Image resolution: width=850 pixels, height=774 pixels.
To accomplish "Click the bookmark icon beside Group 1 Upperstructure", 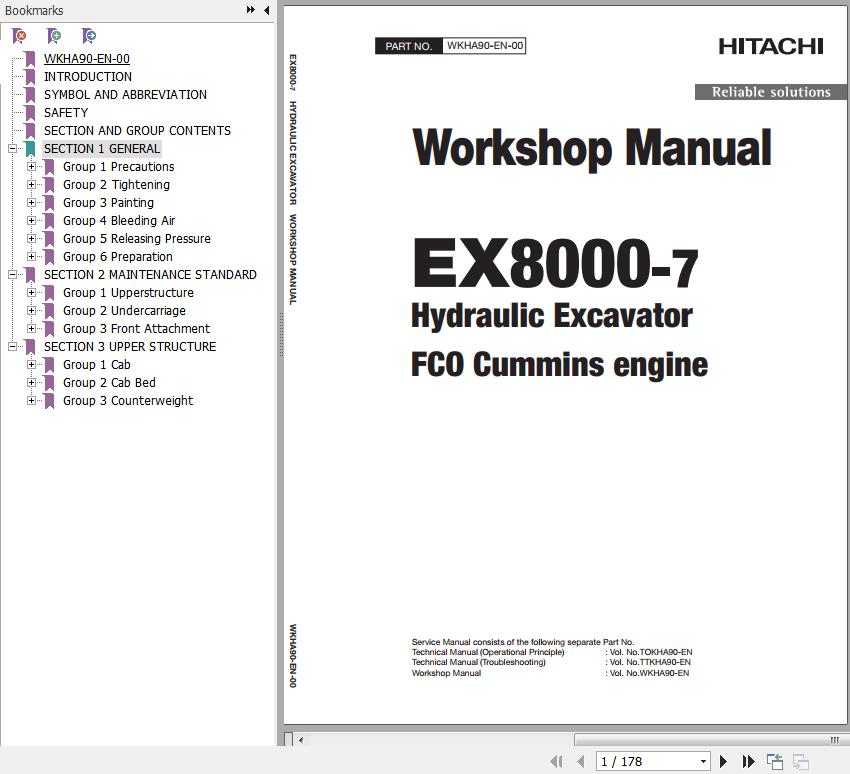I will pos(49,293).
